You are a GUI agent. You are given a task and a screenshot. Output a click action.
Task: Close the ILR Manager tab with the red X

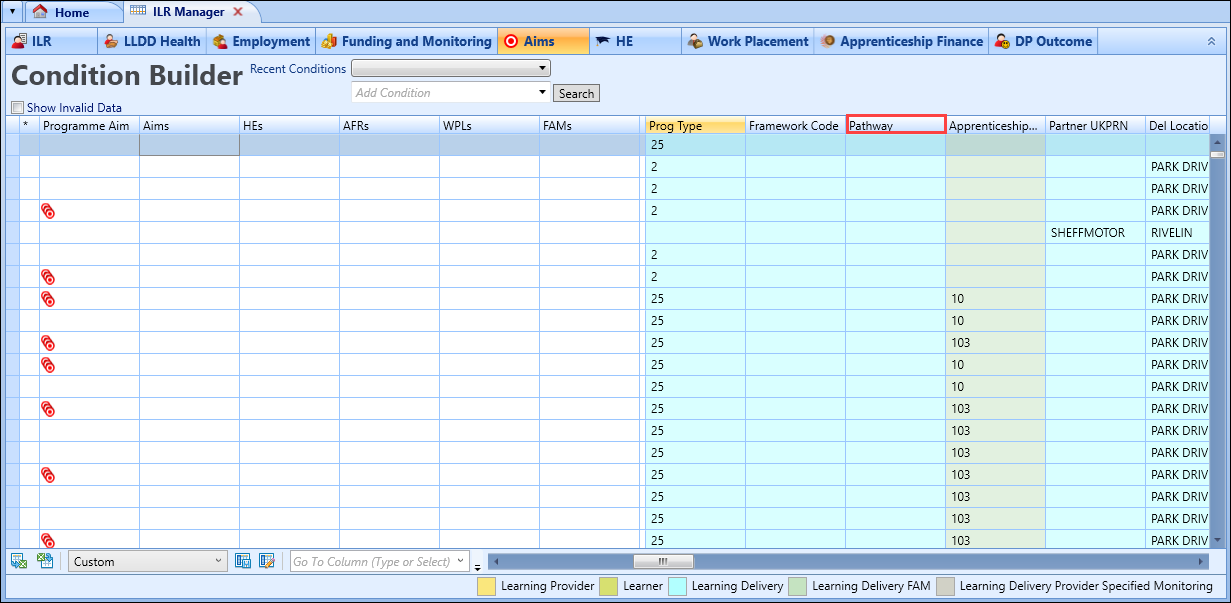click(238, 12)
